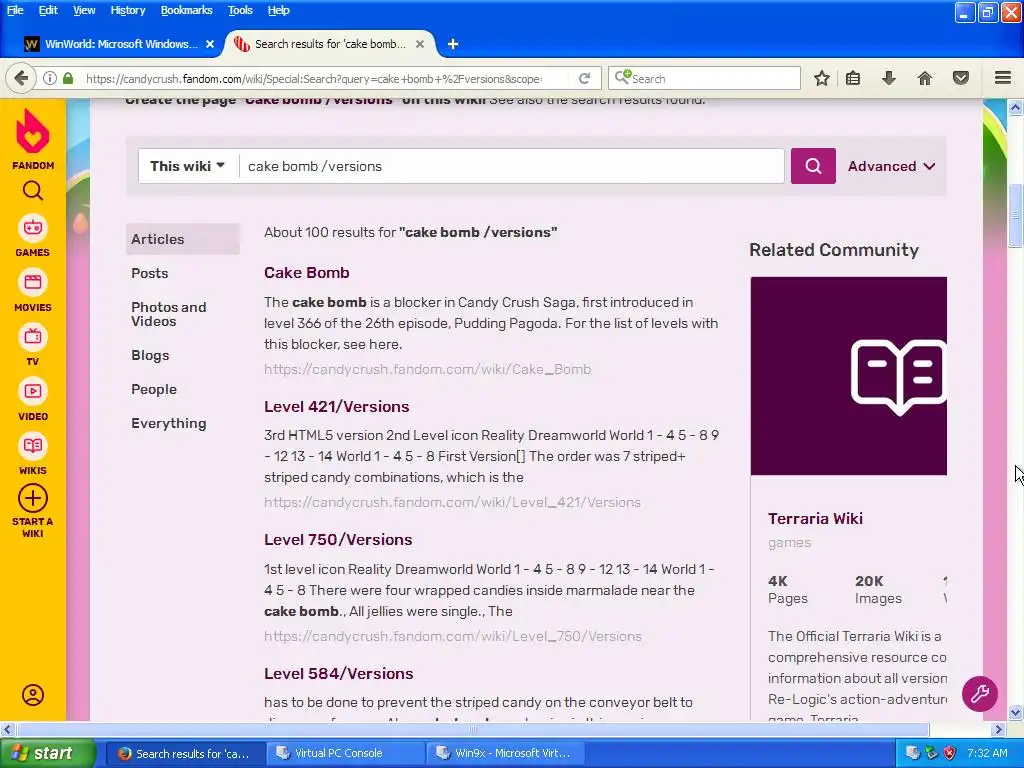This screenshot has width=1024, height=768.
Task: Open the Level 584/Versions result
Action: [x=338, y=673]
